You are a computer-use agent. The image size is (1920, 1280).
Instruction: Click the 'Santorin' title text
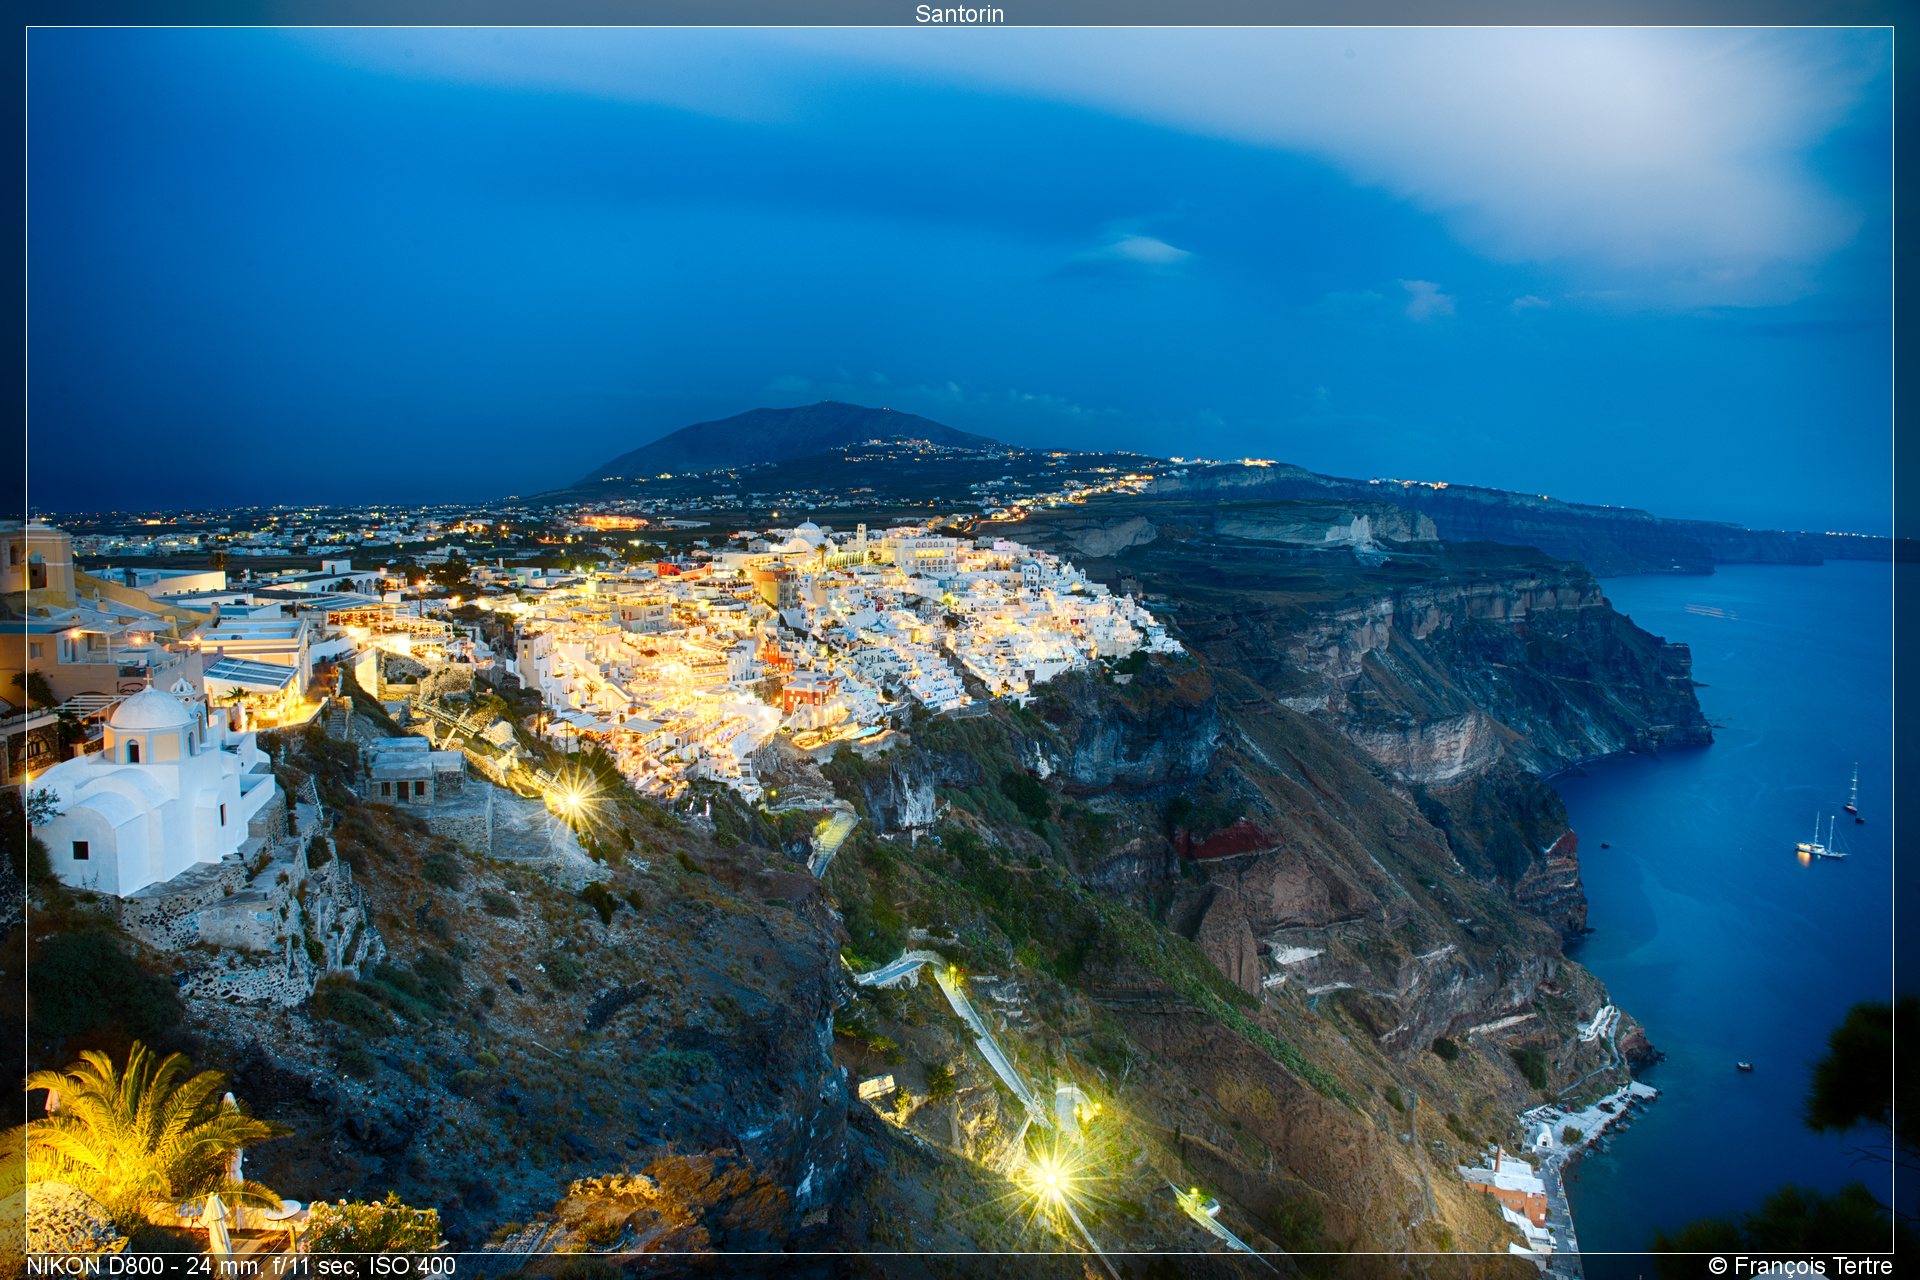[959, 14]
